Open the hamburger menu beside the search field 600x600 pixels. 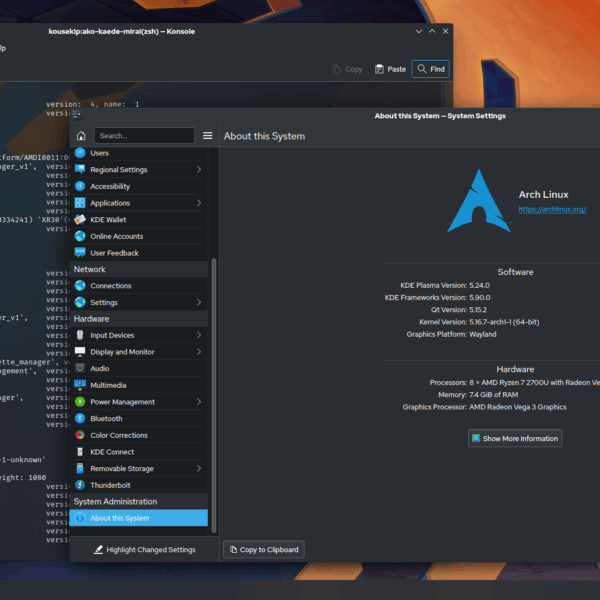pyautogui.click(x=207, y=136)
